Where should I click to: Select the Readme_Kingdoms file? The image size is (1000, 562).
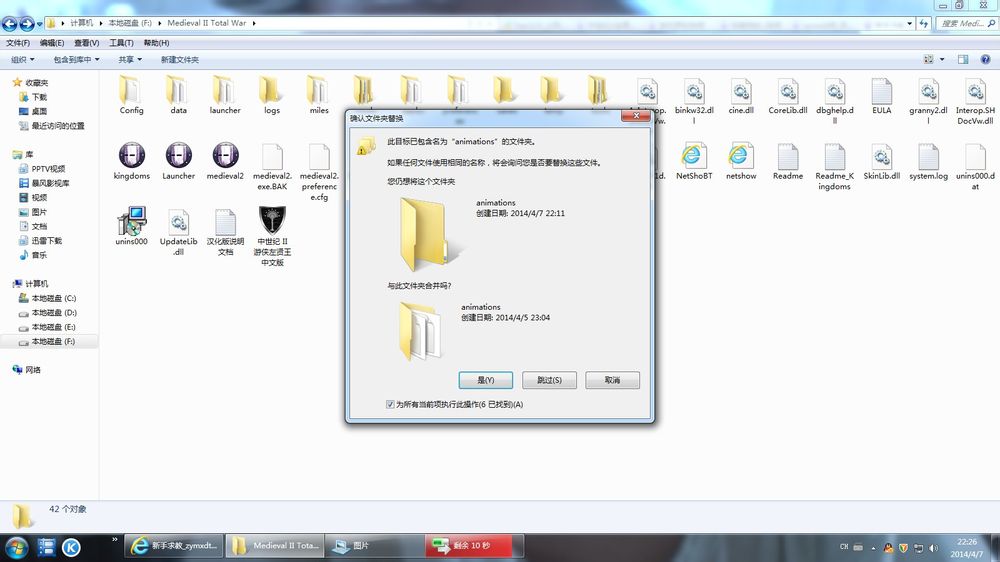[834, 166]
